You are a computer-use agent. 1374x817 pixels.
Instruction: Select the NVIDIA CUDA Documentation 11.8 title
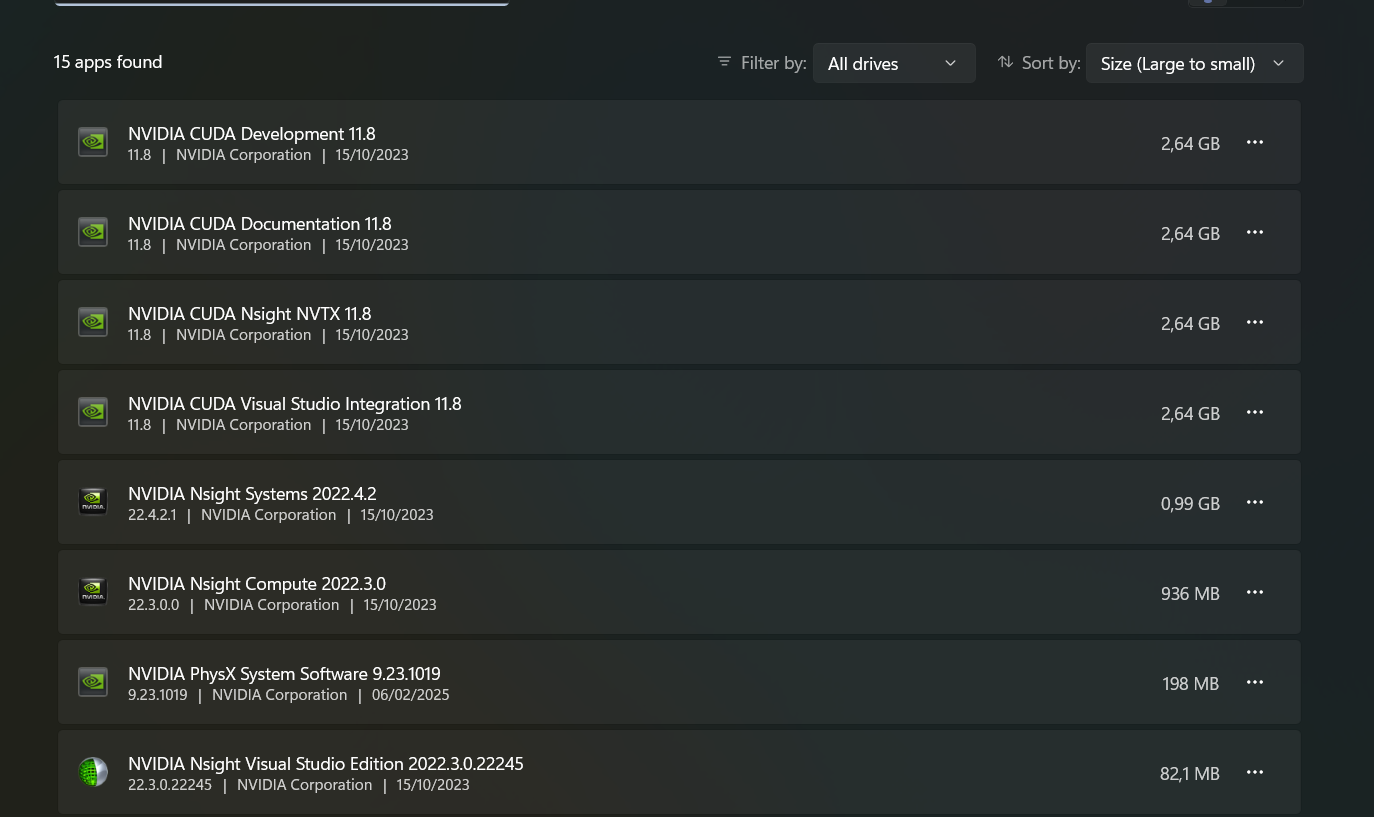point(260,224)
